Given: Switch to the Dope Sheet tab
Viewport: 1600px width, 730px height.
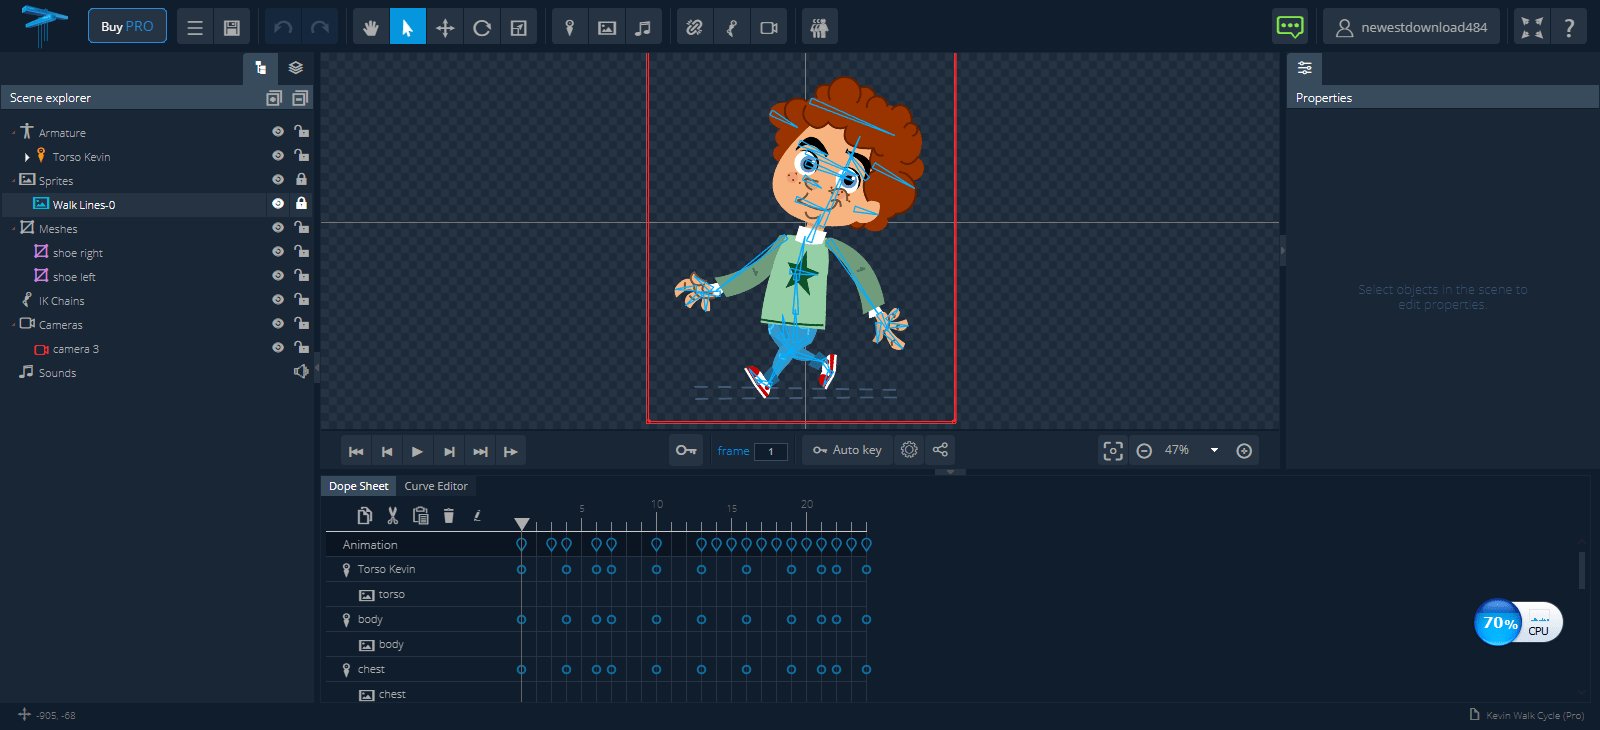Looking at the screenshot, I should click(x=358, y=486).
